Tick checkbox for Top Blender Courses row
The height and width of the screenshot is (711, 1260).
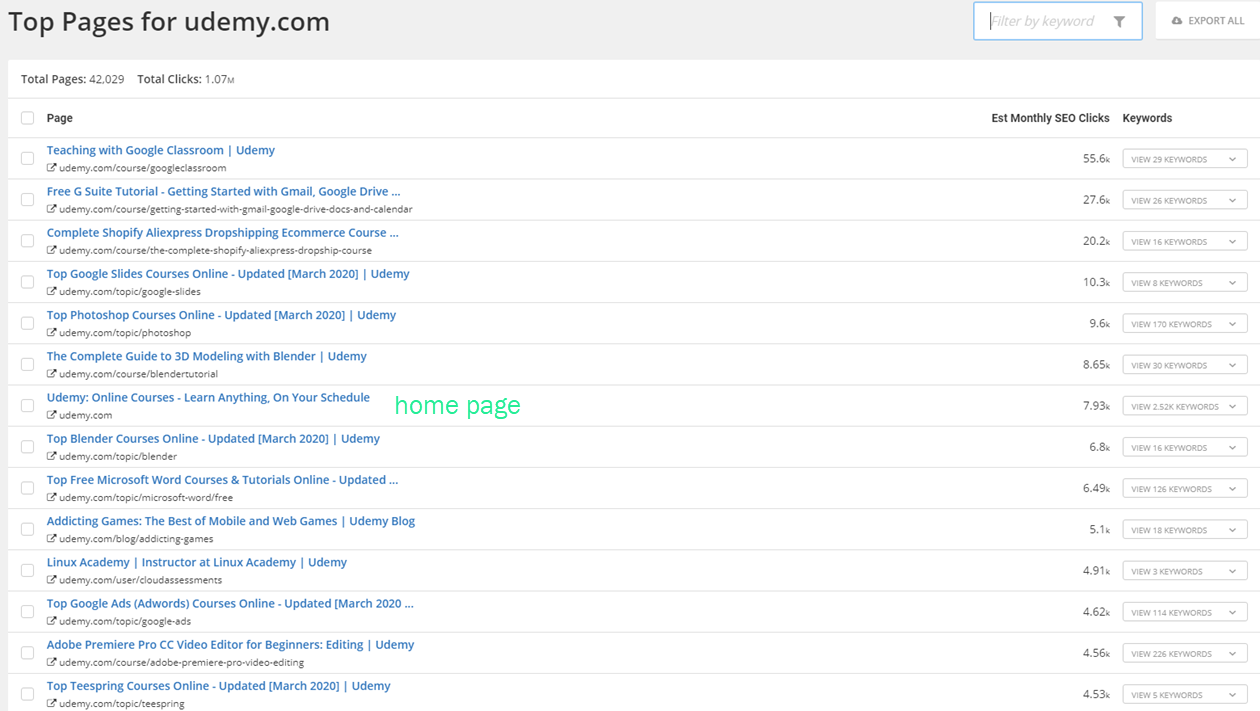(x=27, y=447)
